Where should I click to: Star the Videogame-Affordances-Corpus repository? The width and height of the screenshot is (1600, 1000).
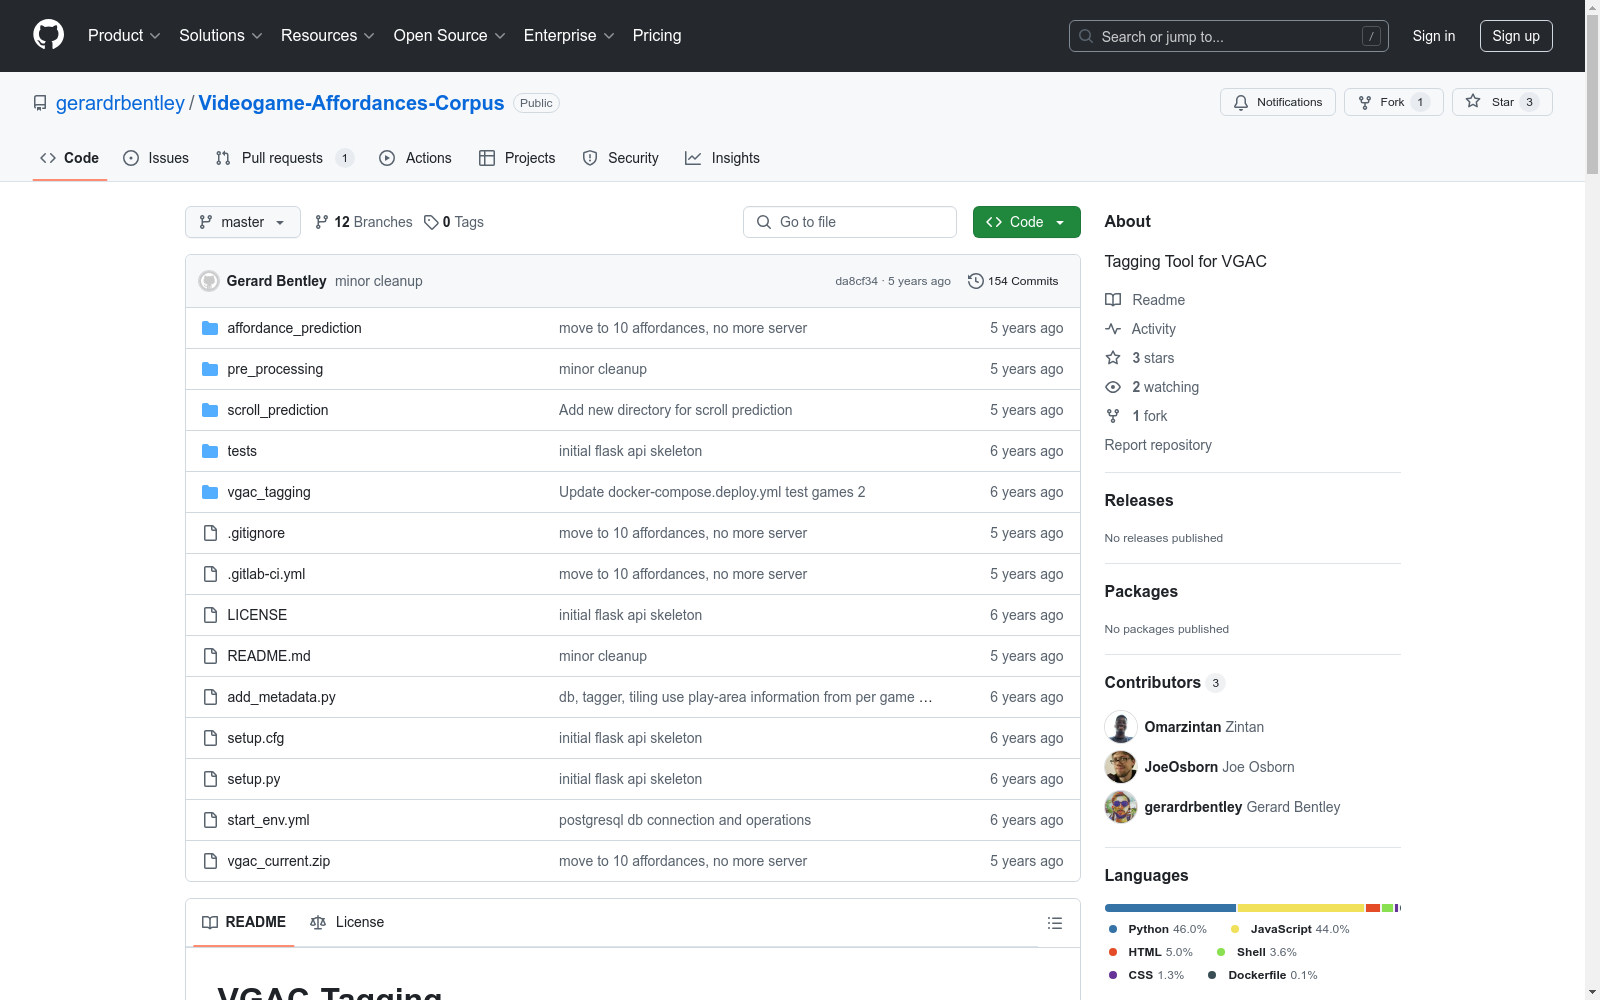click(x=1502, y=102)
